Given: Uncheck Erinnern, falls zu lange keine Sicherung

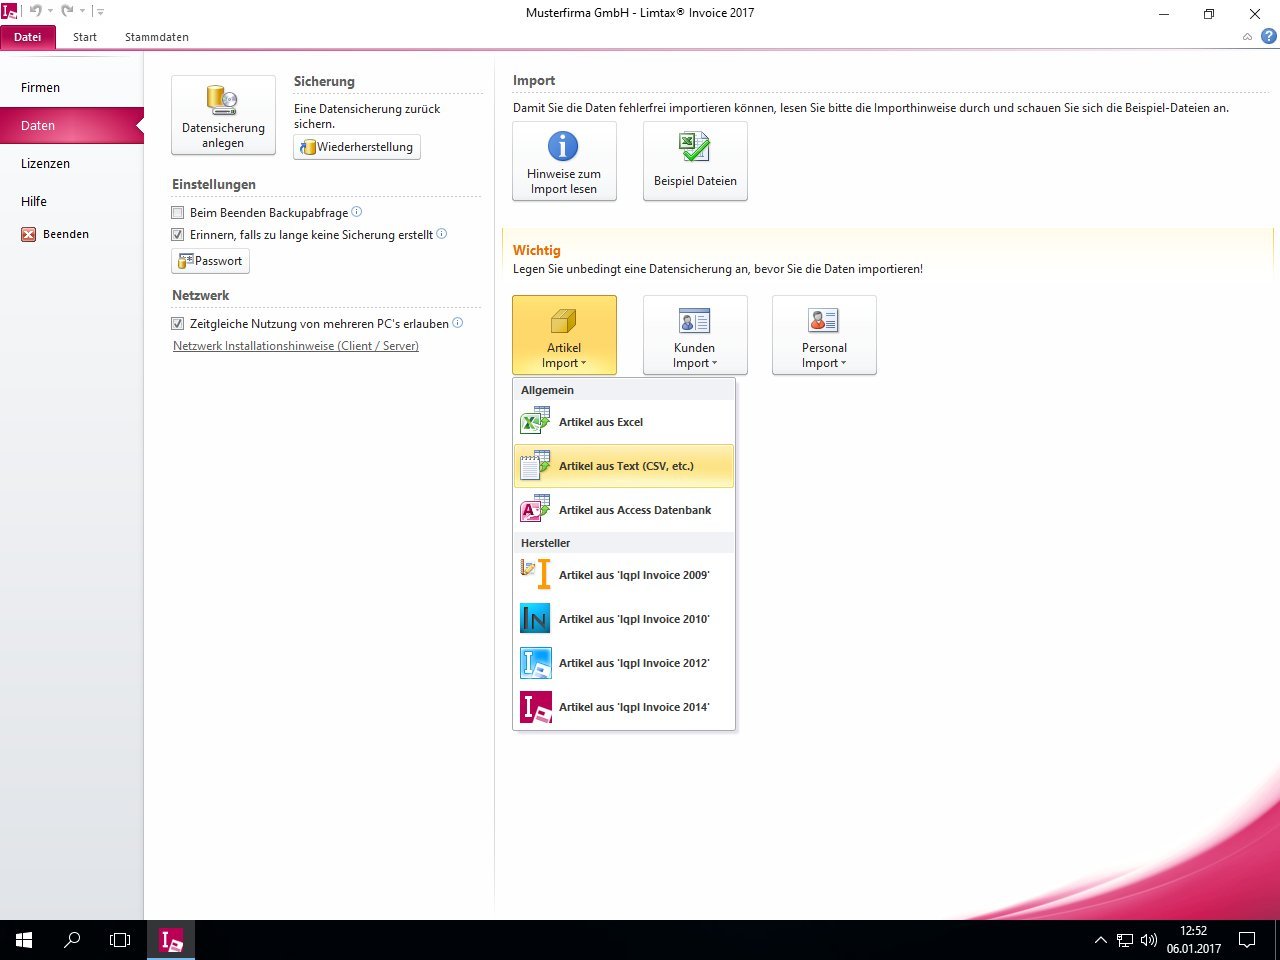Looking at the screenshot, I should coord(178,235).
